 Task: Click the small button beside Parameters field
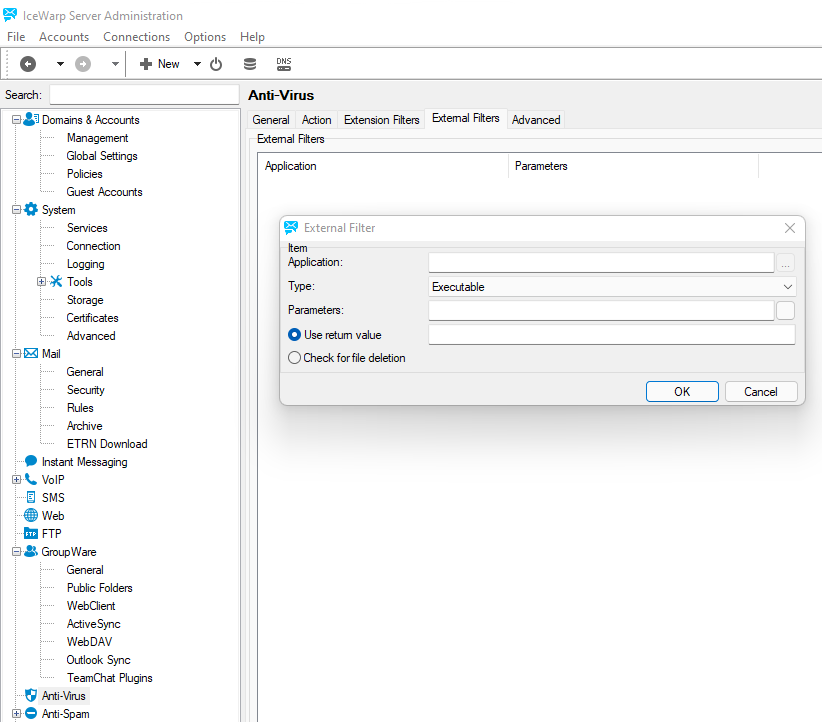(x=785, y=310)
